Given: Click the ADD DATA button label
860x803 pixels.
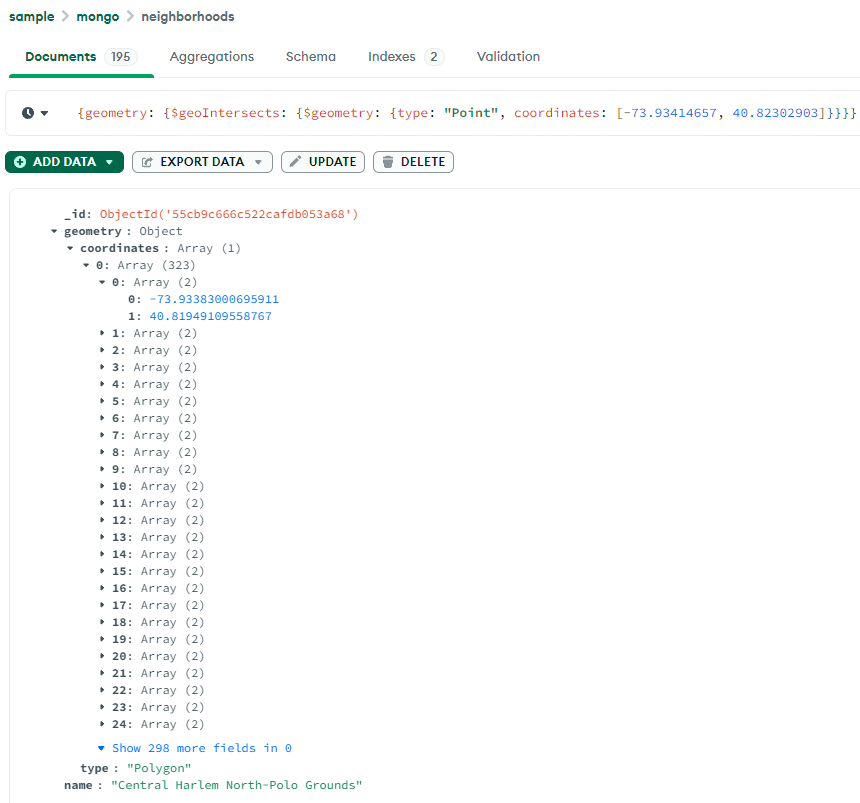Looking at the screenshot, I should pyautogui.click(x=64, y=162).
